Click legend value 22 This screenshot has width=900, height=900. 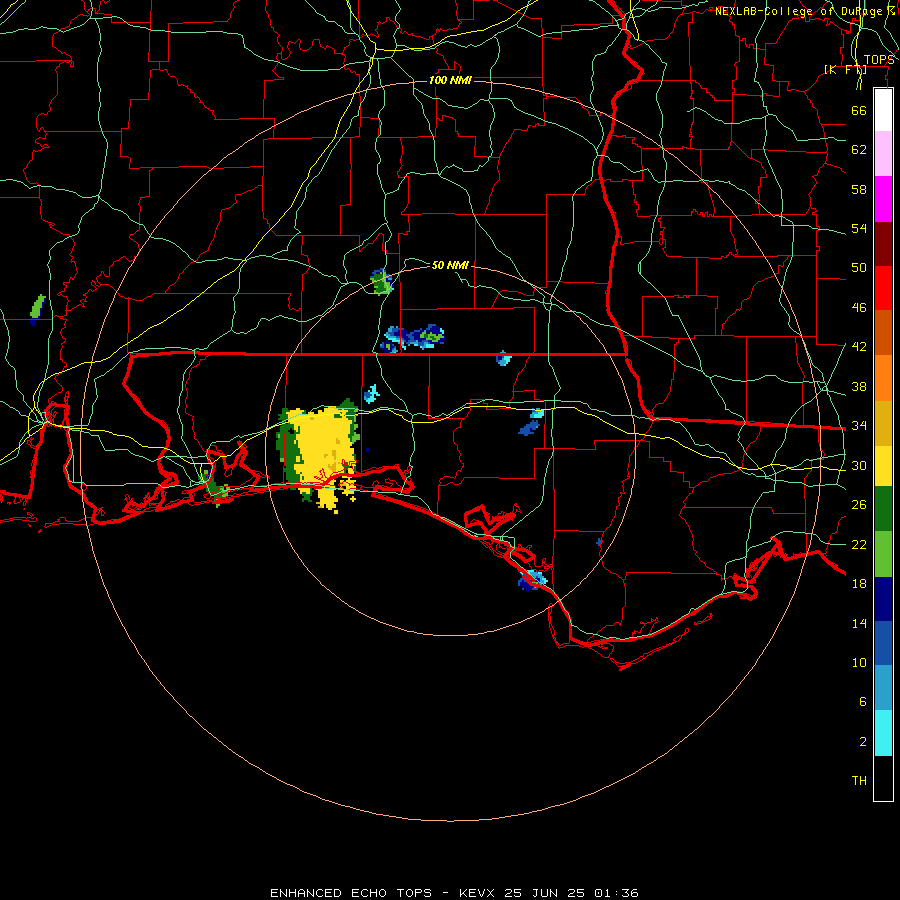tap(859, 544)
